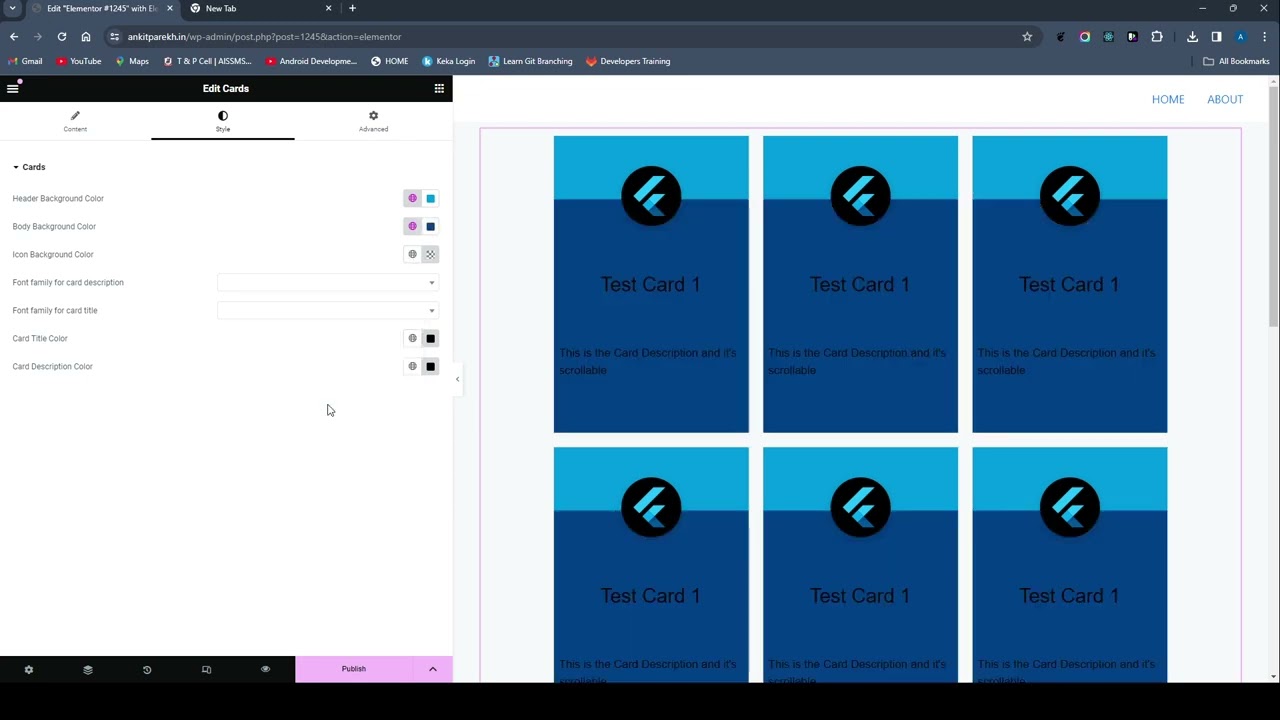Click React Developer Tools extension icon
The image size is (1280, 720).
1108,37
